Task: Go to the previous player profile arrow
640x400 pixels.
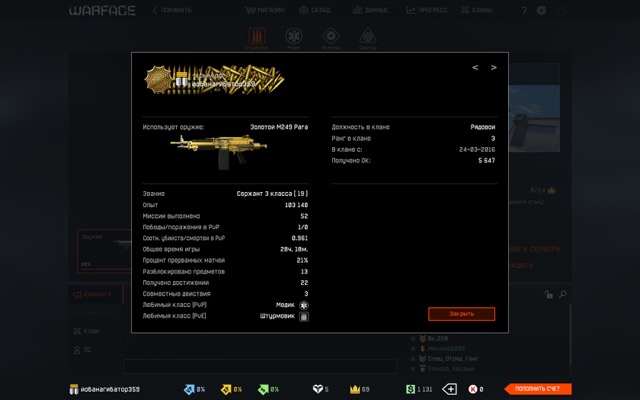Action: [x=475, y=68]
